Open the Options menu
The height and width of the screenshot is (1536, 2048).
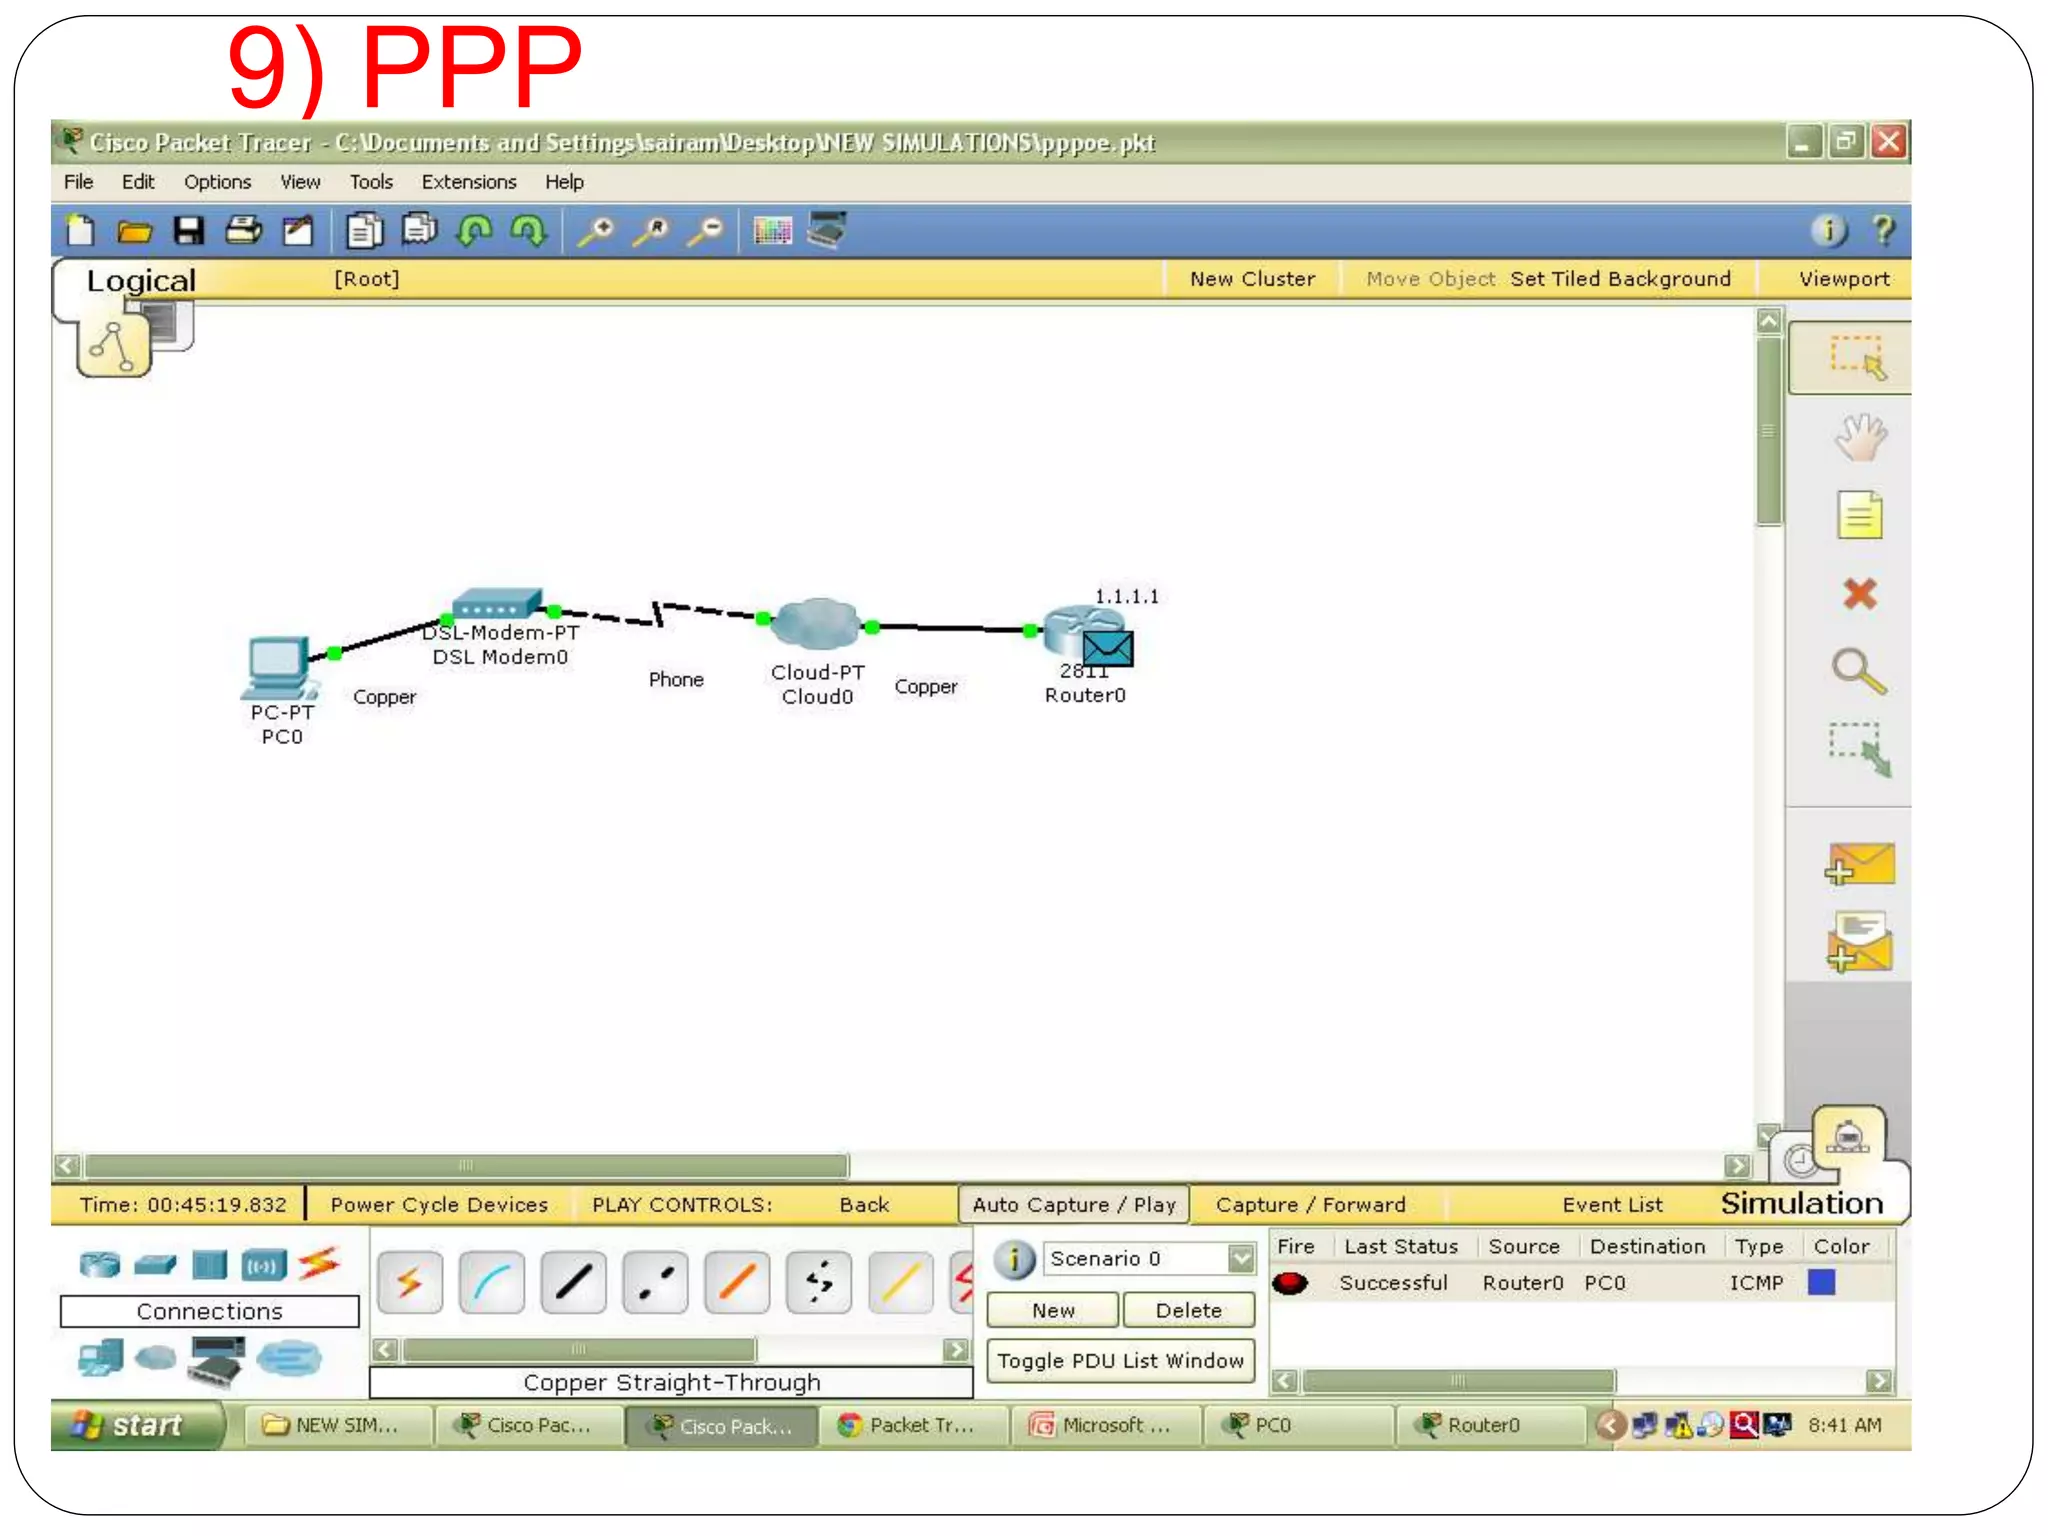[217, 182]
